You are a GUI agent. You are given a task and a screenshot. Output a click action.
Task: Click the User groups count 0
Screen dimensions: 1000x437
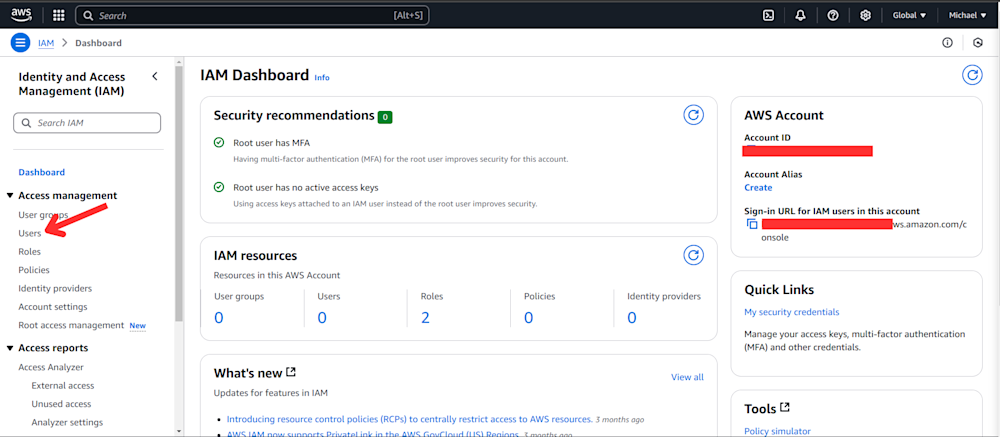pyautogui.click(x=219, y=317)
